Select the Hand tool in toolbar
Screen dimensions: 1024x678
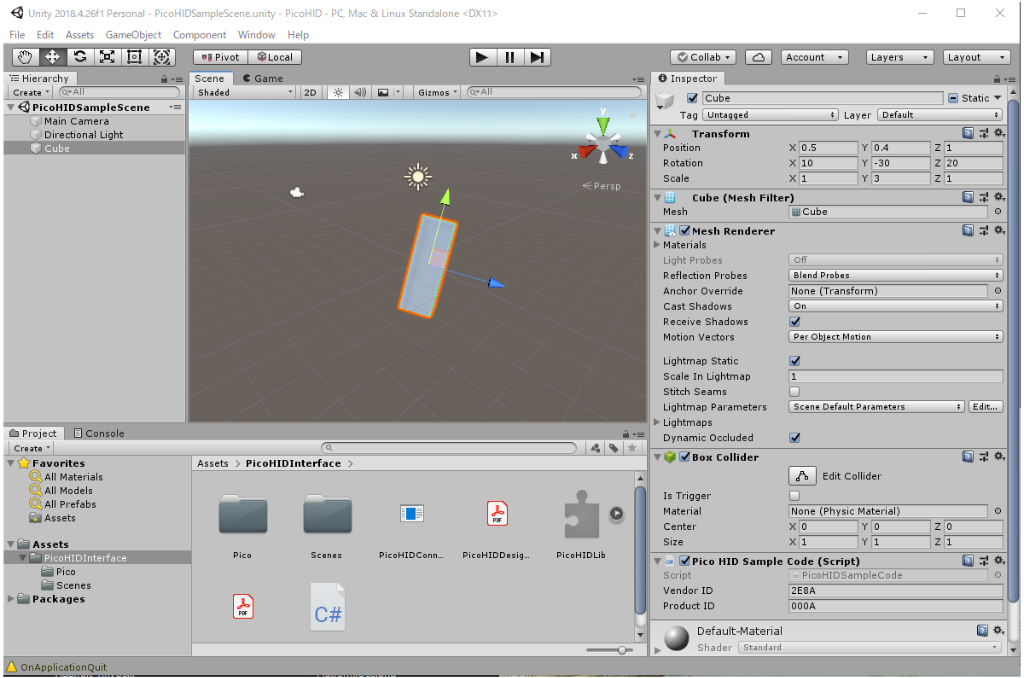point(25,57)
